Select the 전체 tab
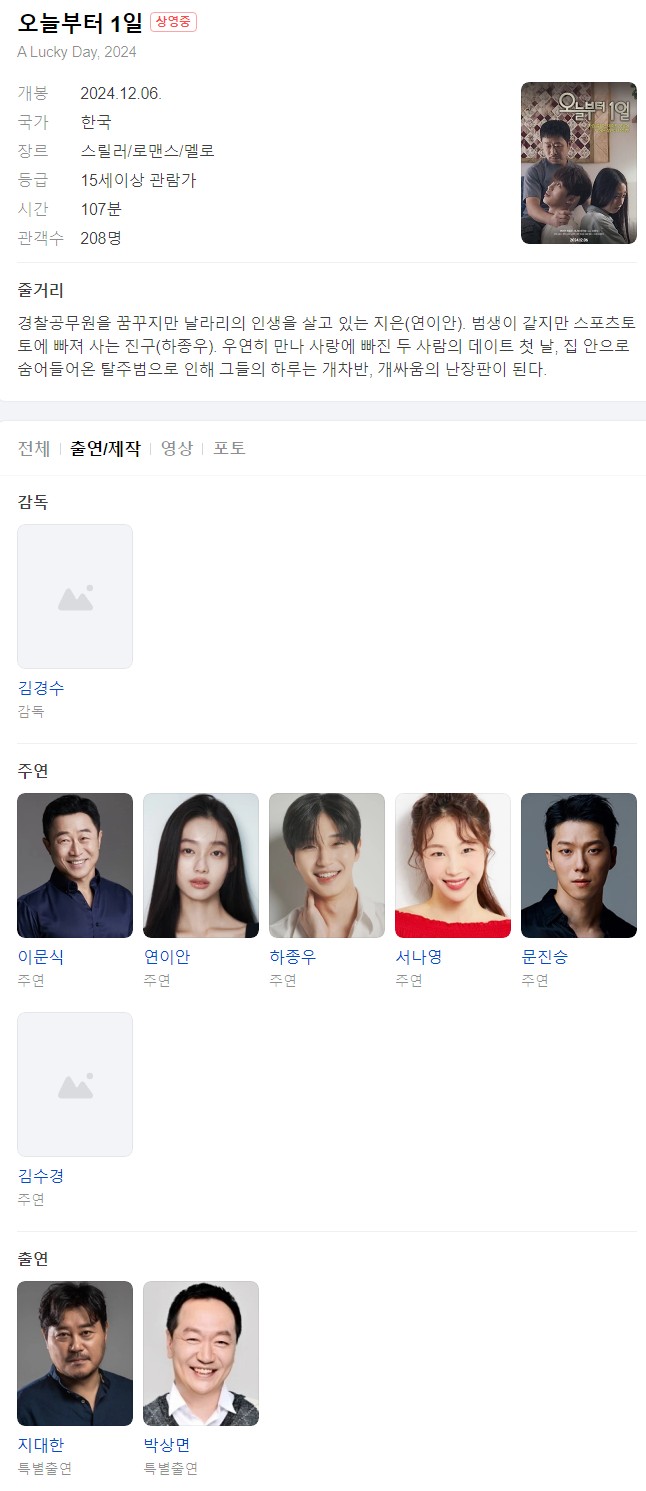Viewport: 646px width, 1491px height. pos(34,448)
